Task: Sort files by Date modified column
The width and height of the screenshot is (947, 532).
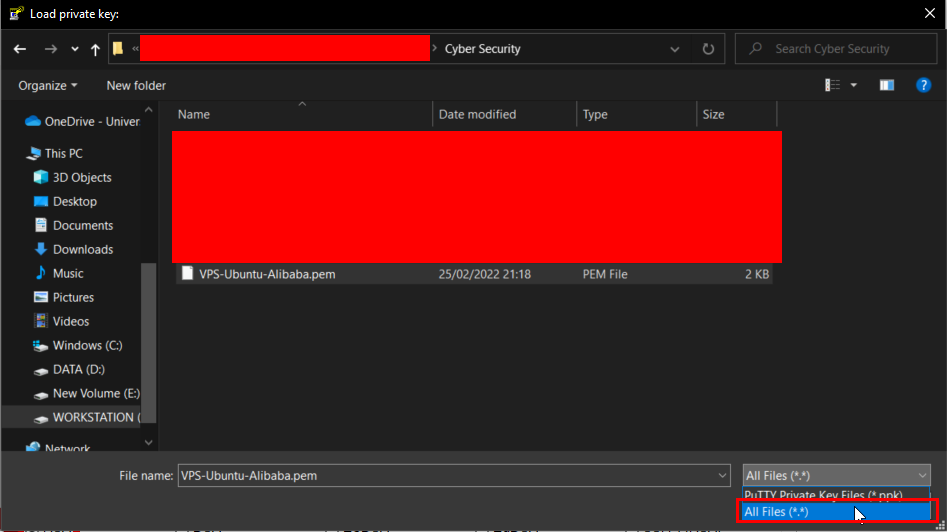Action: pyautogui.click(x=478, y=114)
